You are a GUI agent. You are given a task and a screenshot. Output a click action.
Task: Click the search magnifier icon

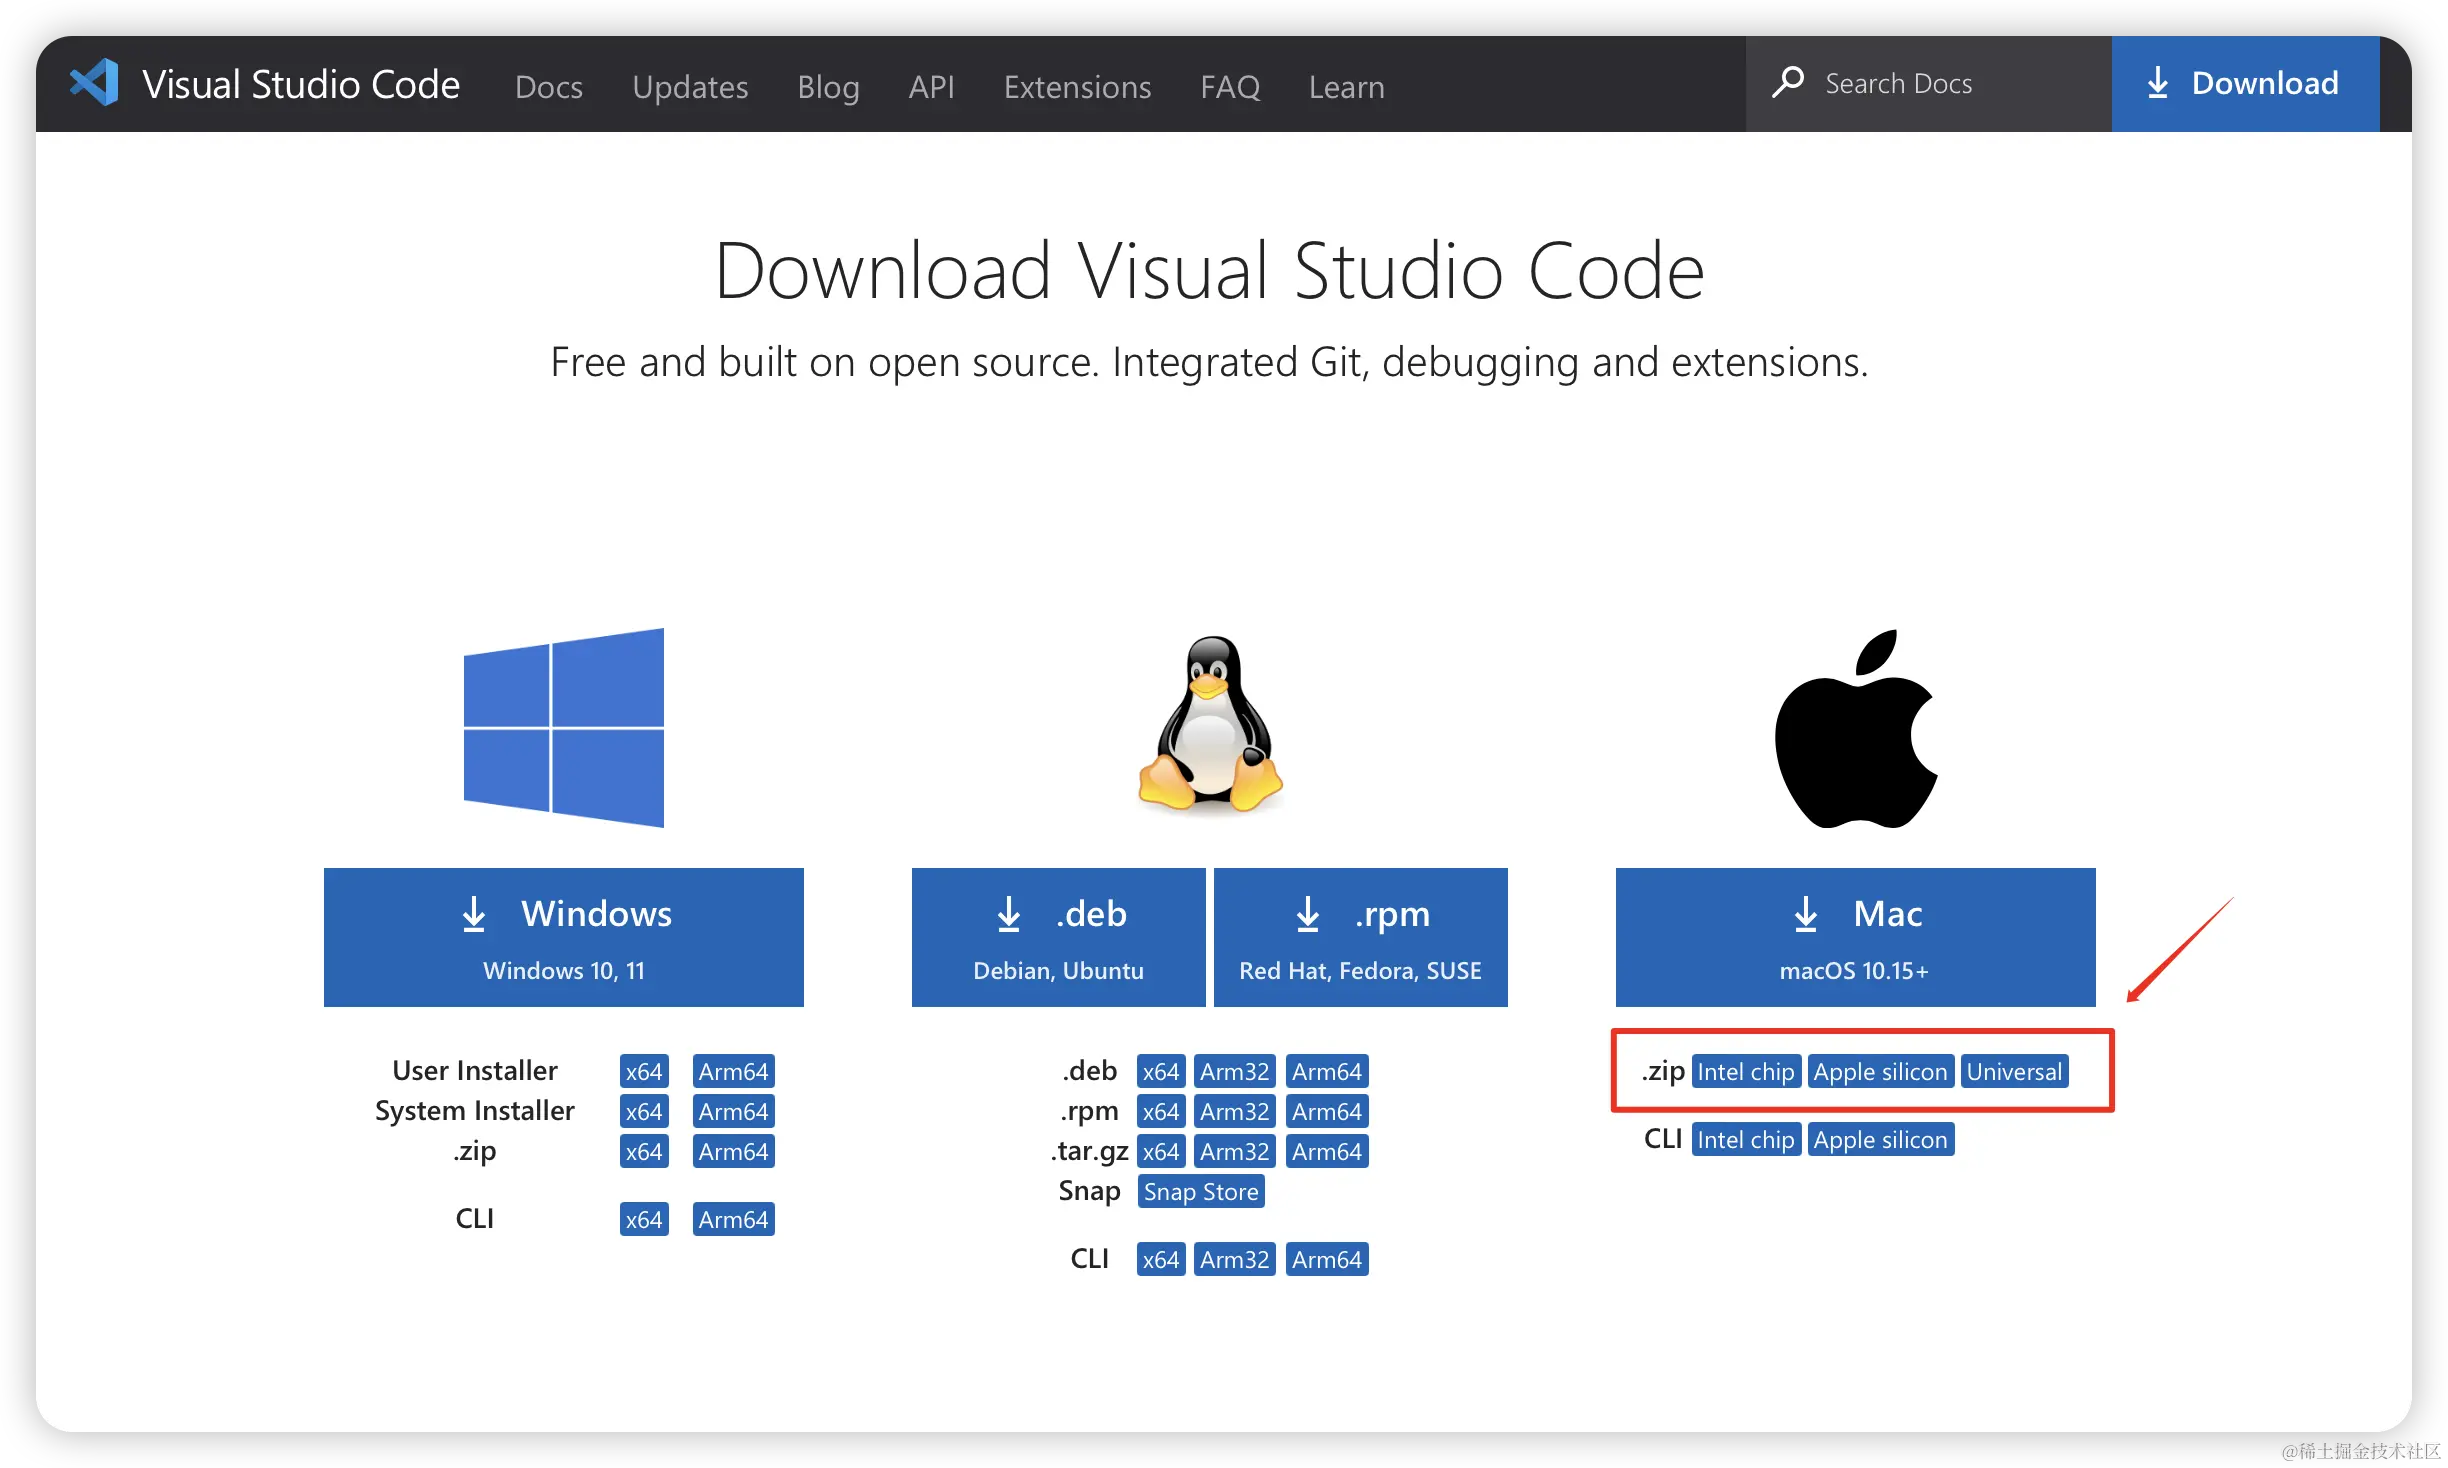point(1788,82)
